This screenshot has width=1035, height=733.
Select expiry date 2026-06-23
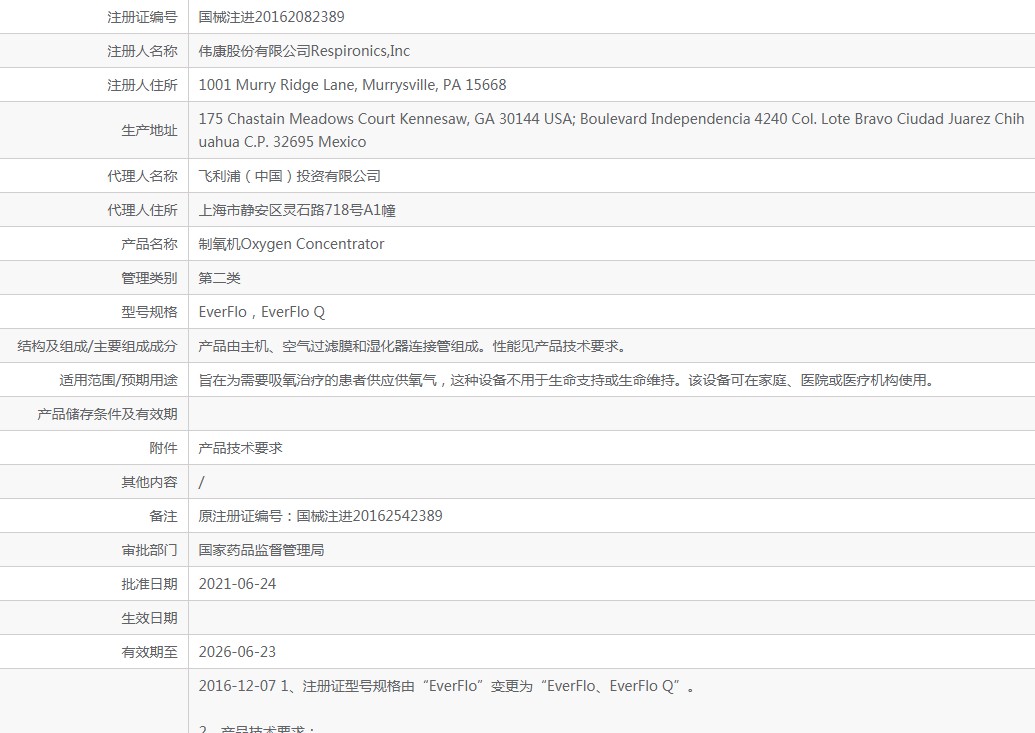pyautogui.click(x=238, y=652)
